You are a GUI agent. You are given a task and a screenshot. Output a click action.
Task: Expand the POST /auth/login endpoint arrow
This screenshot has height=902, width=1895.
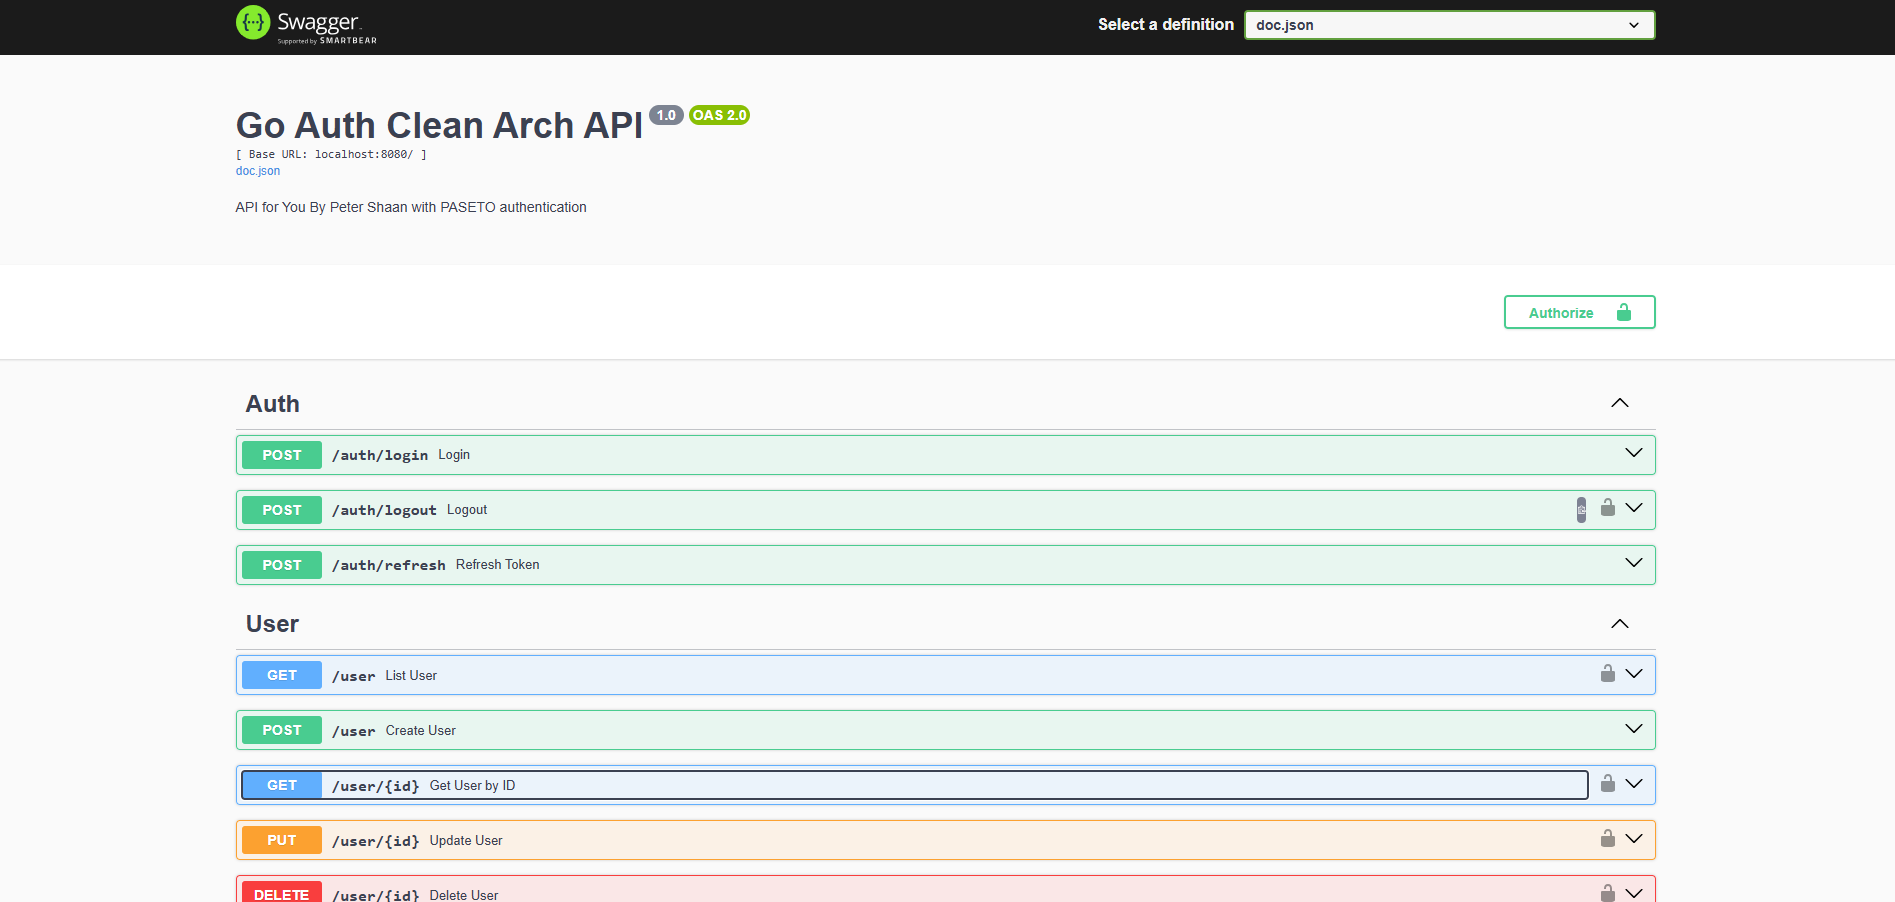(x=1633, y=454)
